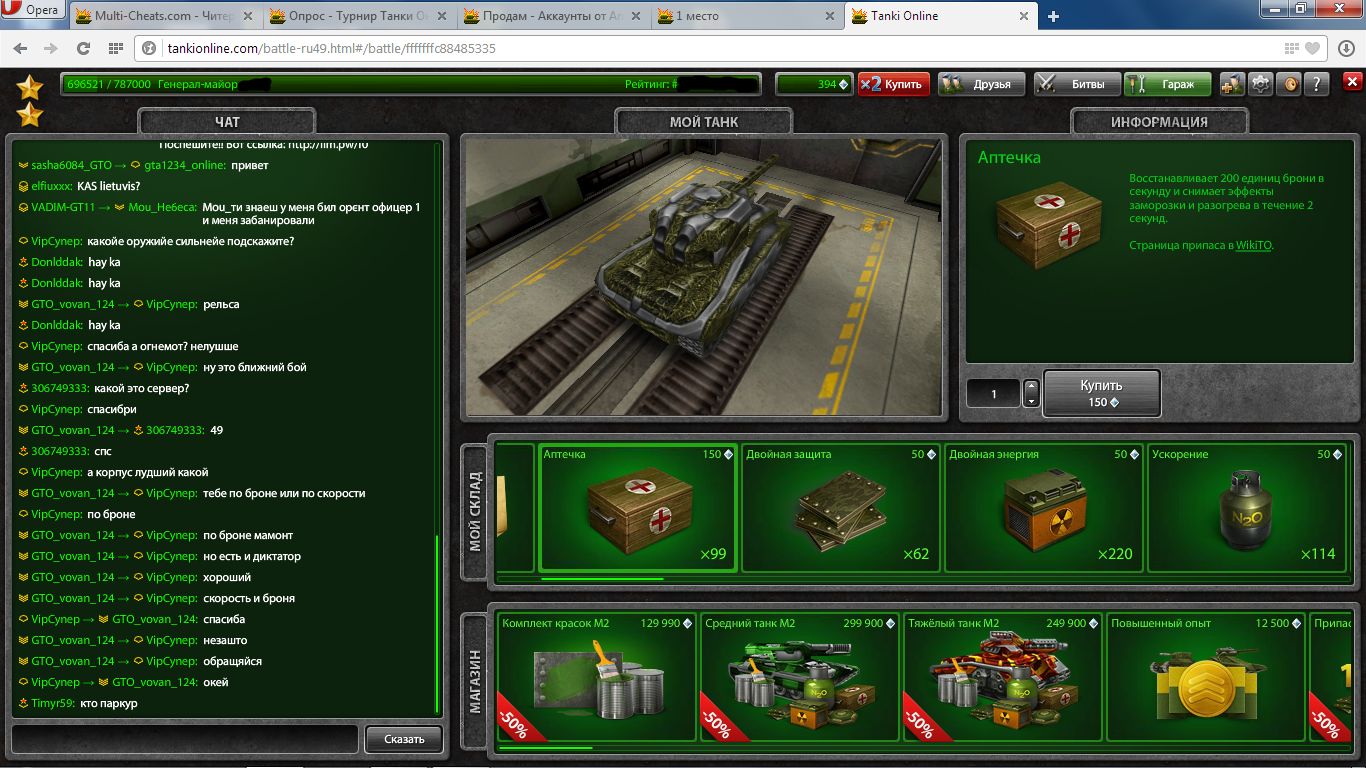Viewport: 1366px width, 768px height.
Task: Open the Друзья friends list
Action: pyautogui.click(x=982, y=84)
